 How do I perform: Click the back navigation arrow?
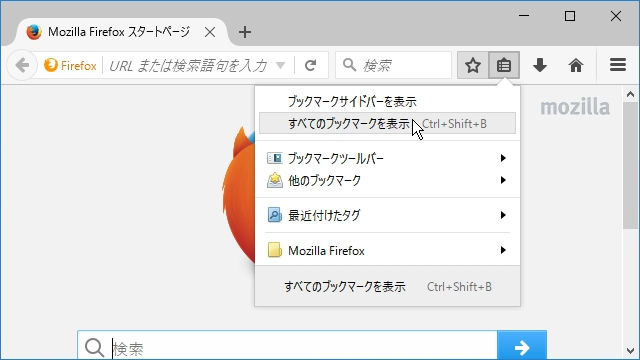(22, 65)
